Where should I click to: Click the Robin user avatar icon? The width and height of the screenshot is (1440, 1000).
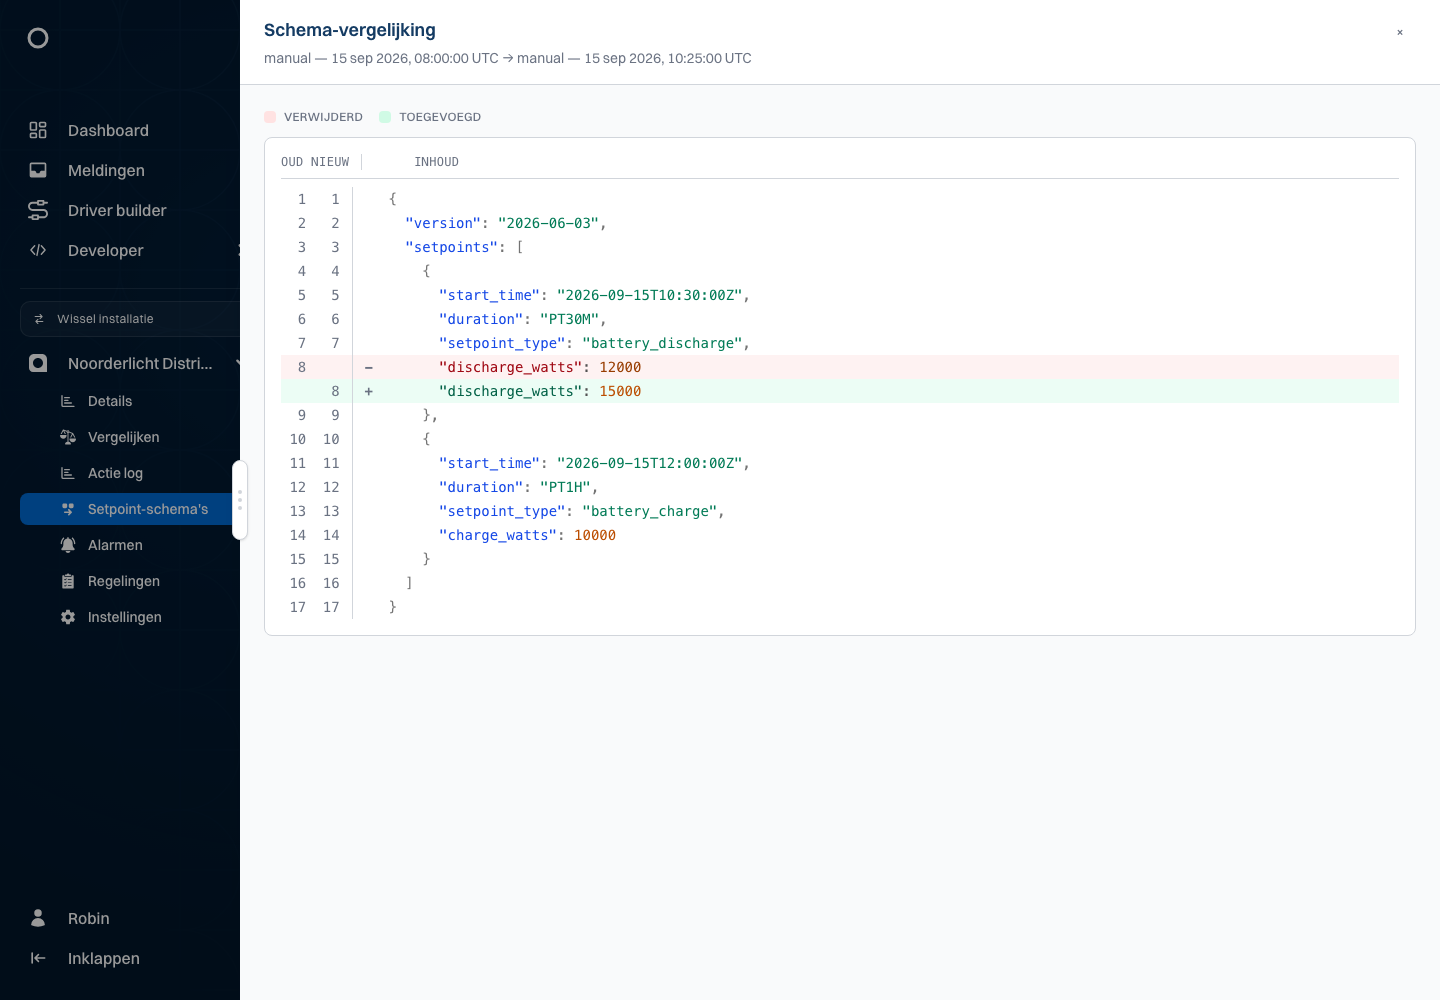pyautogui.click(x=38, y=918)
